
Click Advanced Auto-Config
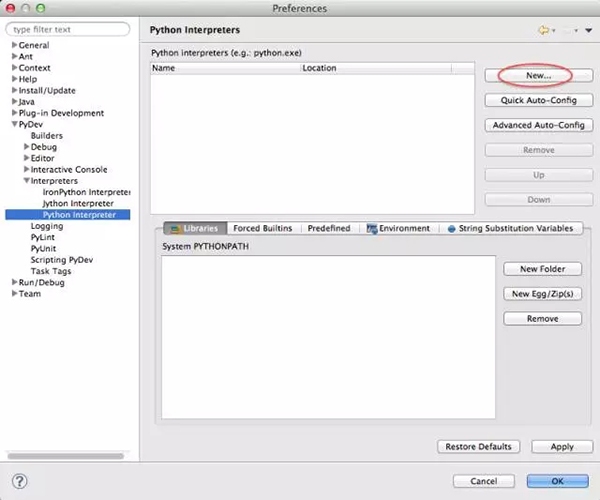coord(538,125)
